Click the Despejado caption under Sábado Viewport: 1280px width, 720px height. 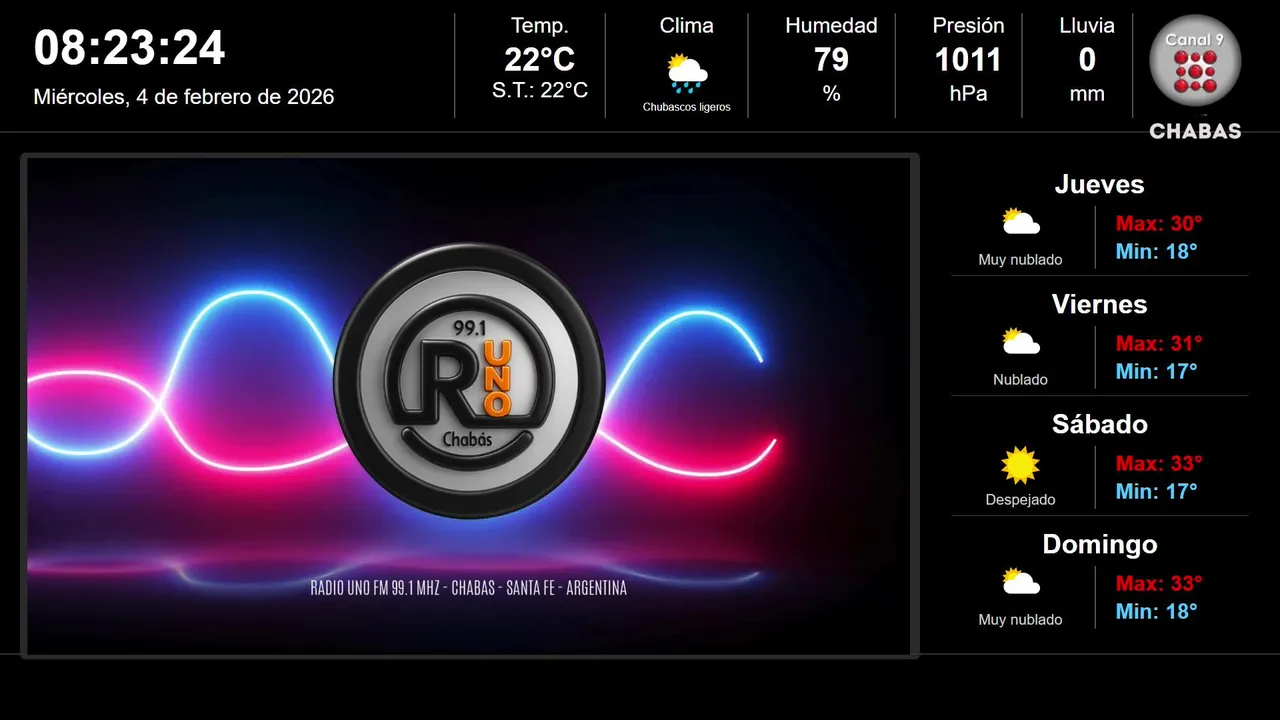click(1021, 500)
